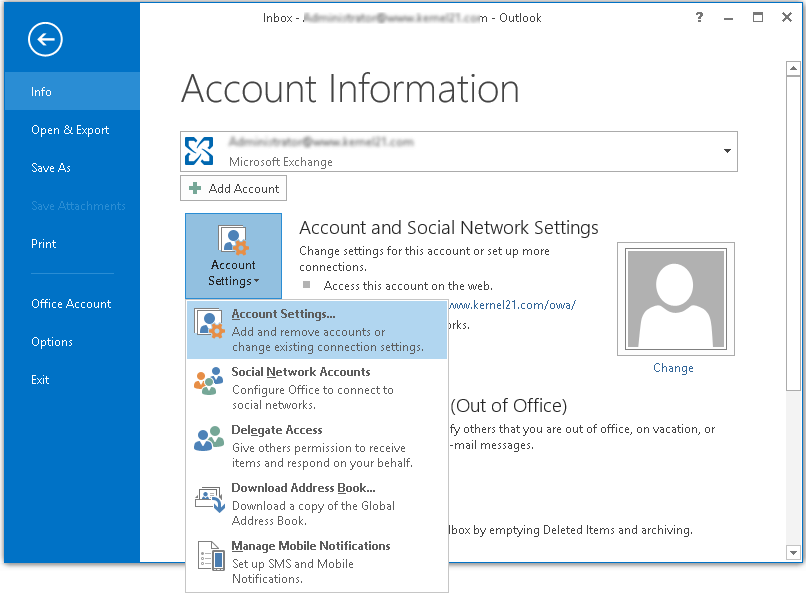The height and width of the screenshot is (600, 806).
Task: Click the Account Settings gear-person menu icon
Action: click(209, 323)
